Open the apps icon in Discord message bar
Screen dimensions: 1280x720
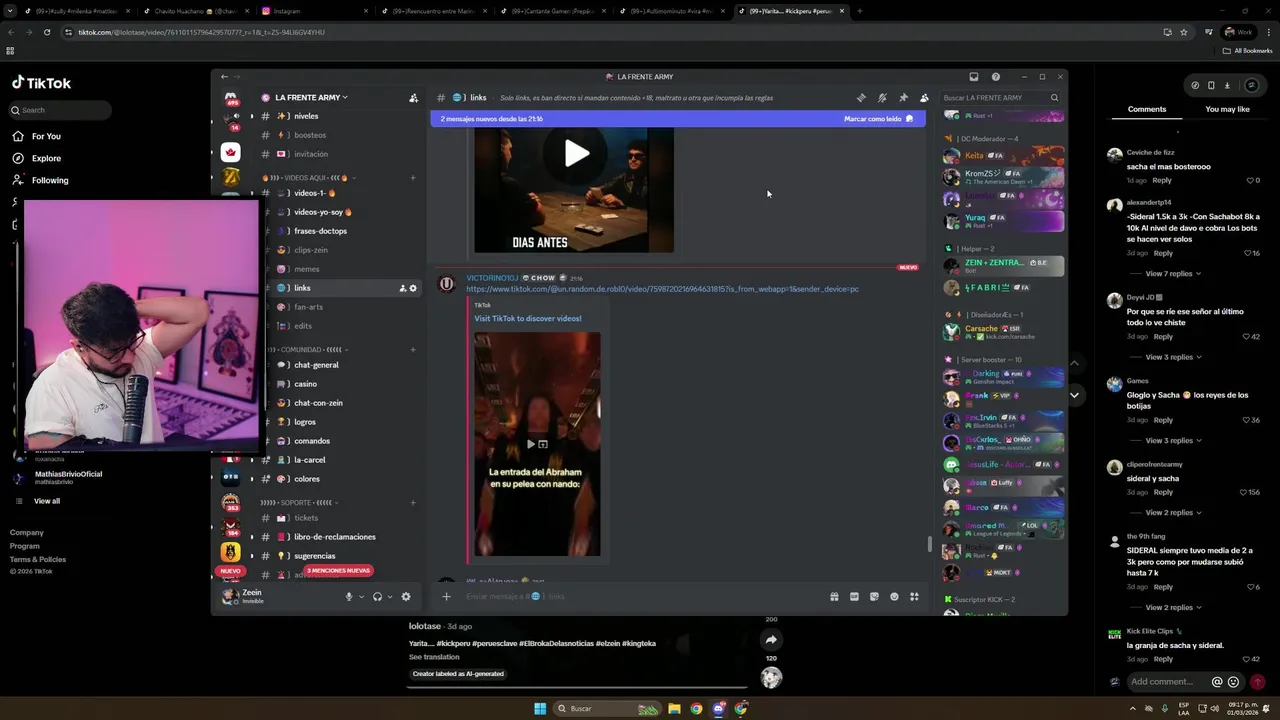tap(914, 597)
